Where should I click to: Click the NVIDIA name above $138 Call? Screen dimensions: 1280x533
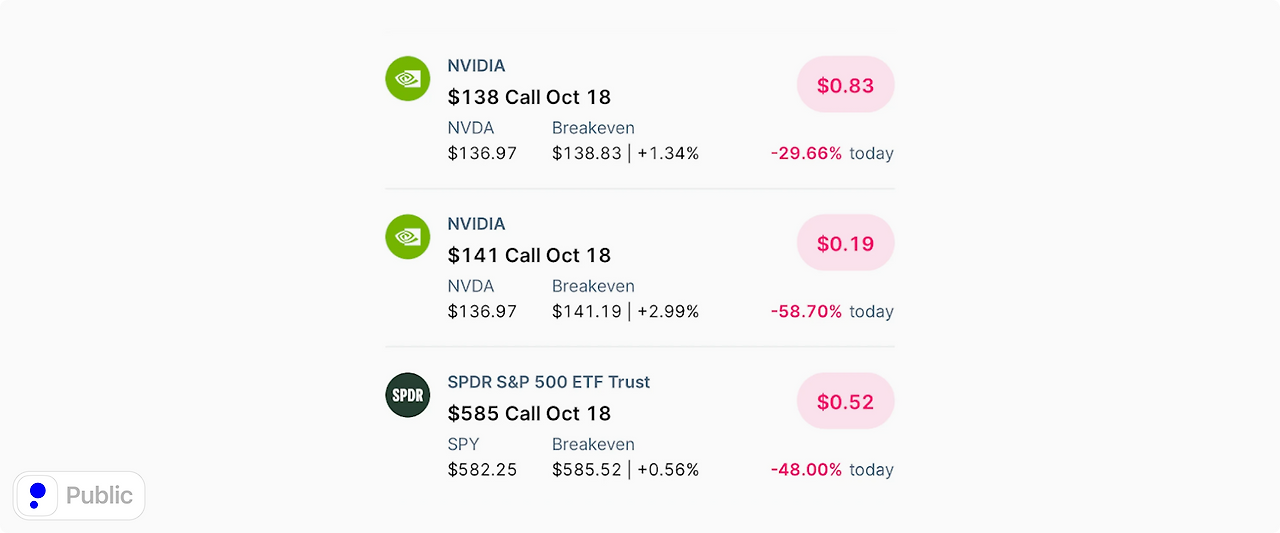(x=476, y=66)
